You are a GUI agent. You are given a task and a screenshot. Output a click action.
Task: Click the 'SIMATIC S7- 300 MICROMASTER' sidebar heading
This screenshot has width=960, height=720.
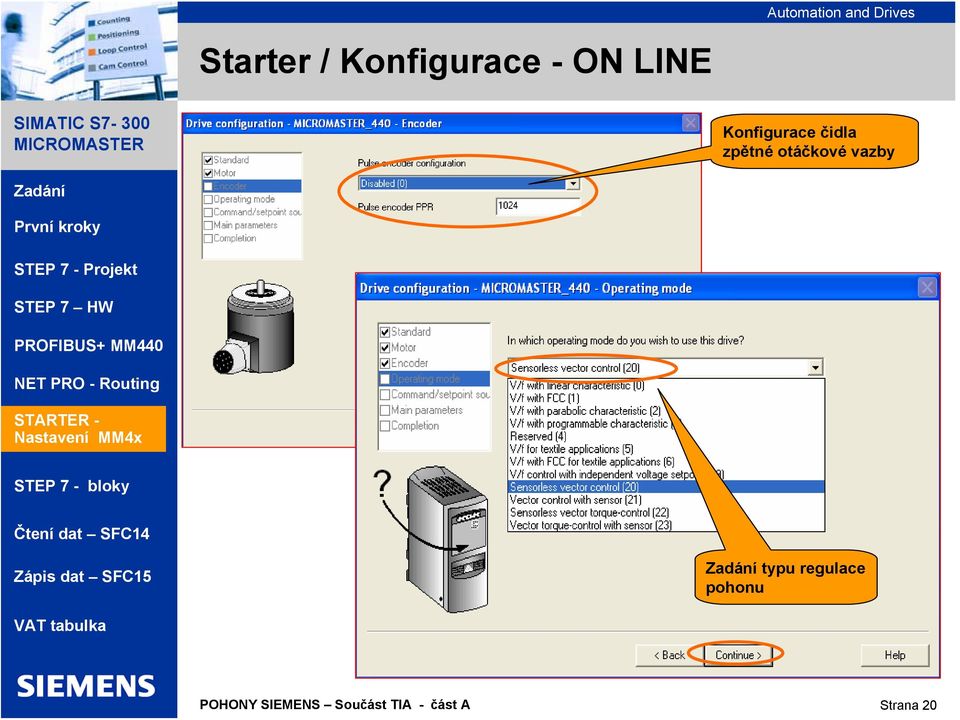pos(81,134)
